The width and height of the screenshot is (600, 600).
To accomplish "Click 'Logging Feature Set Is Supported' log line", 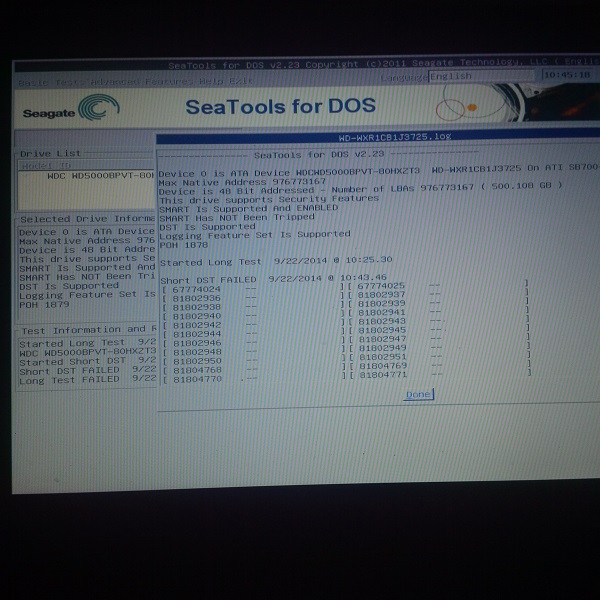I will coord(255,235).
